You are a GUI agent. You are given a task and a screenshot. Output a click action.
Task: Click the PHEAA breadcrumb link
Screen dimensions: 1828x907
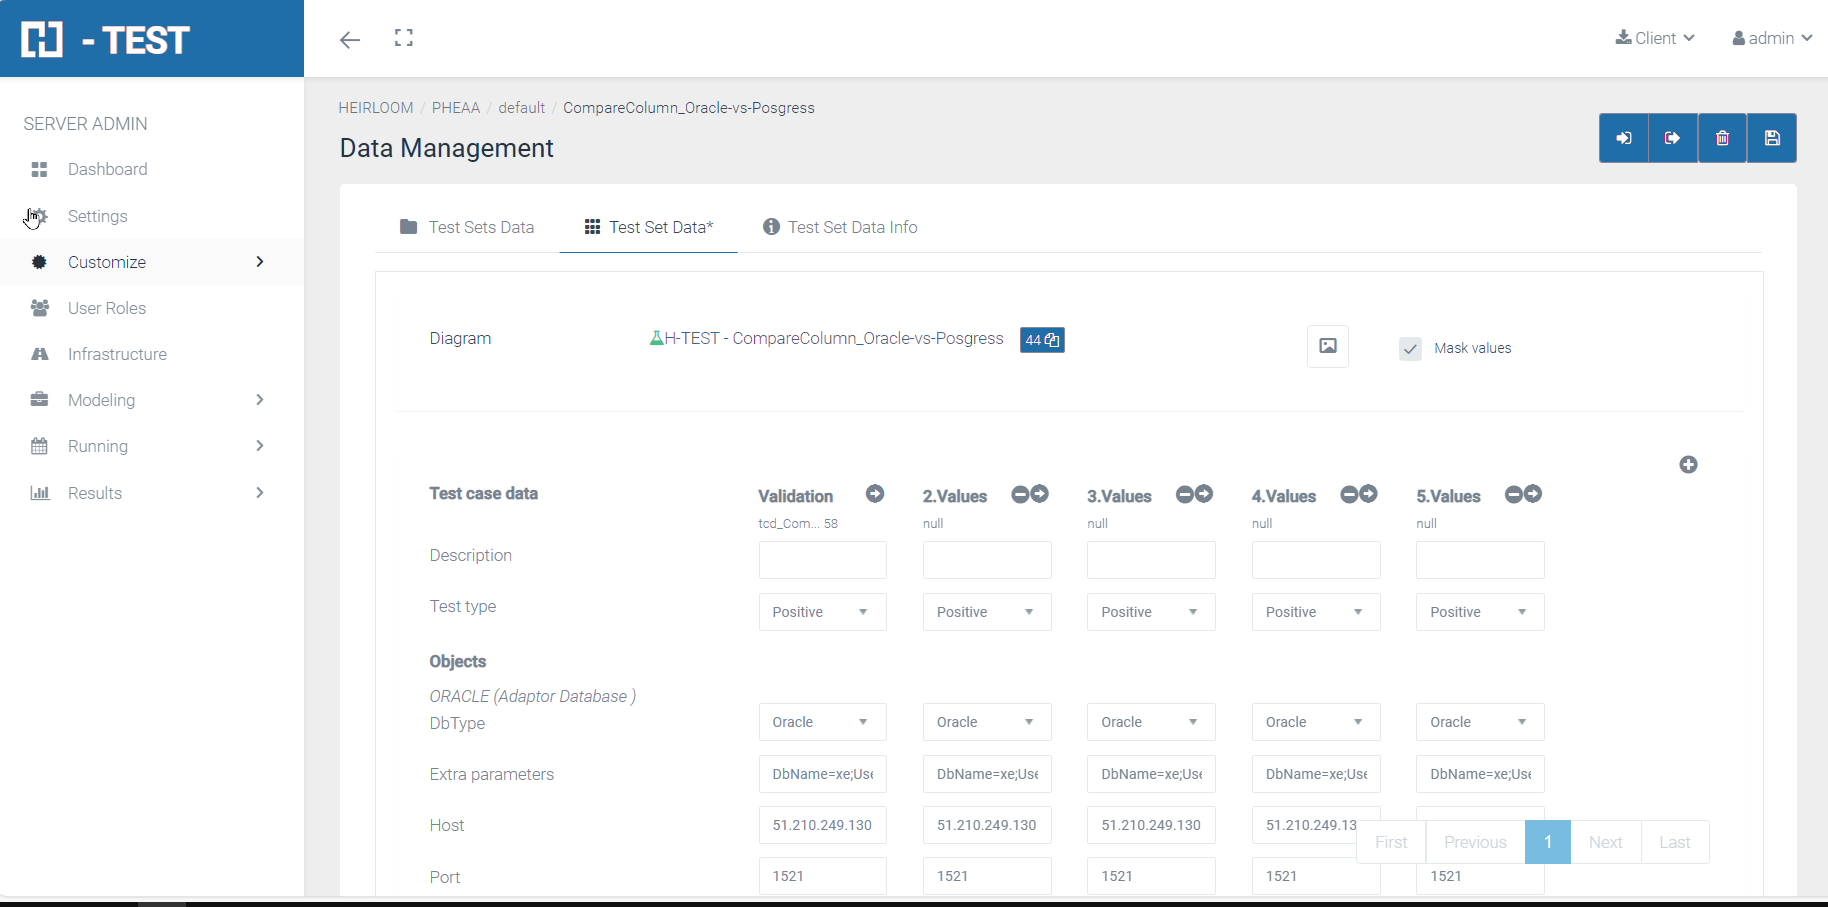tap(455, 108)
